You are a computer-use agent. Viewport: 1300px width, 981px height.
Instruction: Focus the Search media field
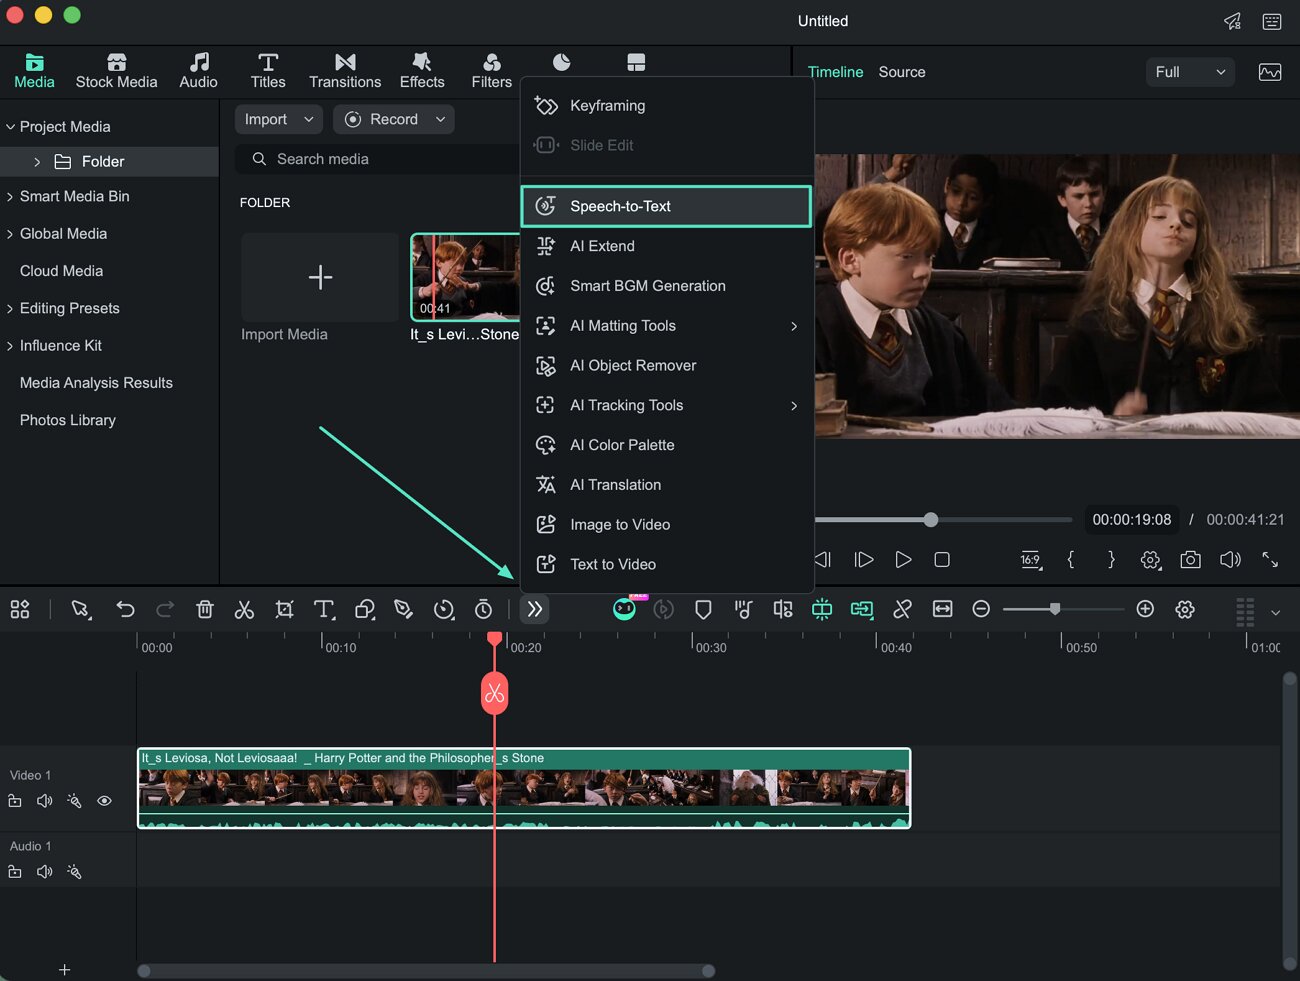pyautogui.click(x=378, y=159)
